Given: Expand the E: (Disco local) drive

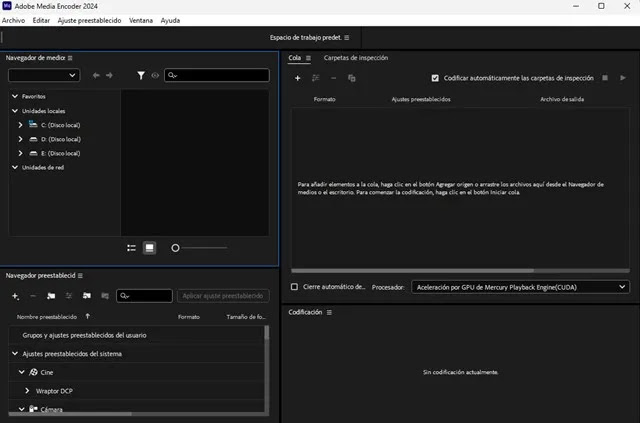Looking at the screenshot, I should pyautogui.click(x=20, y=153).
